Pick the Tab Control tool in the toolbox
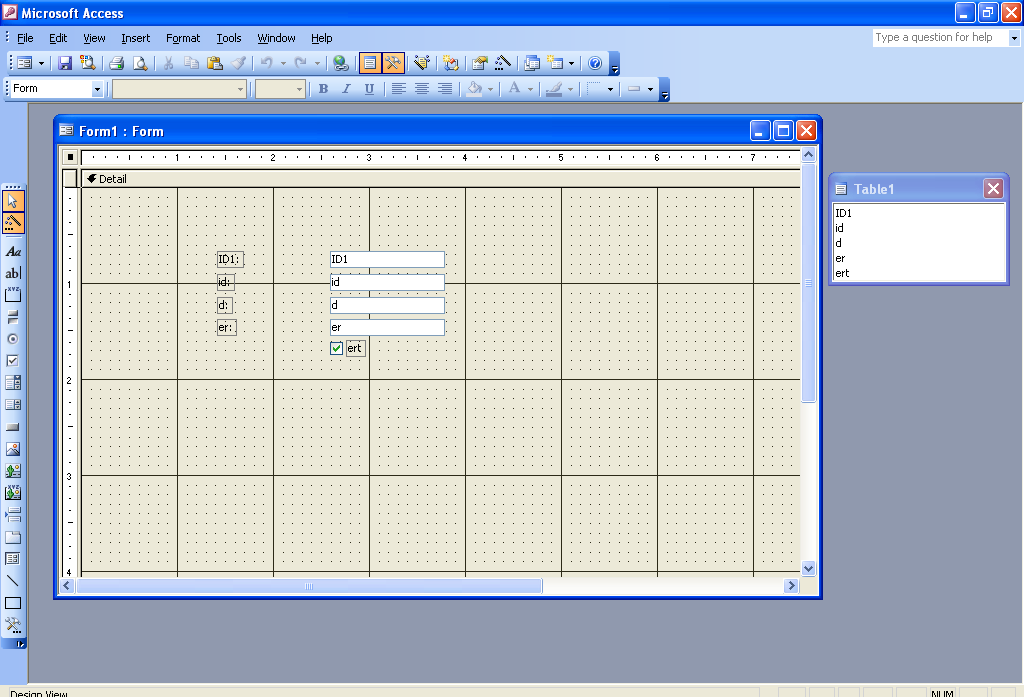This screenshot has height=697, width=1025. [x=13, y=537]
